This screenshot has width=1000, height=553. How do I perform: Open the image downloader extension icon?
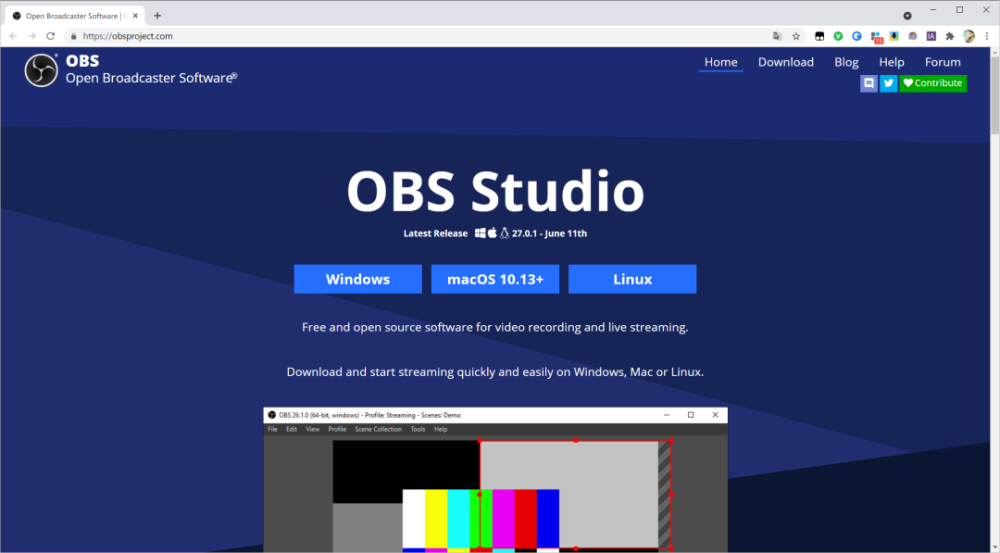click(x=894, y=36)
